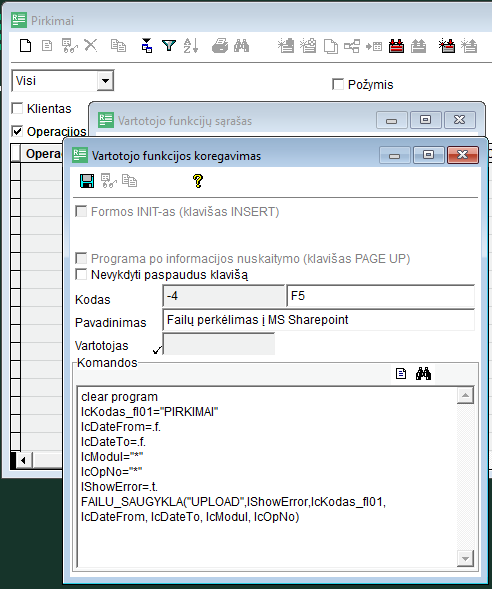Uncheck the Operacijos checkbox
Screen dimensions: 492x589
tap(17, 131)
